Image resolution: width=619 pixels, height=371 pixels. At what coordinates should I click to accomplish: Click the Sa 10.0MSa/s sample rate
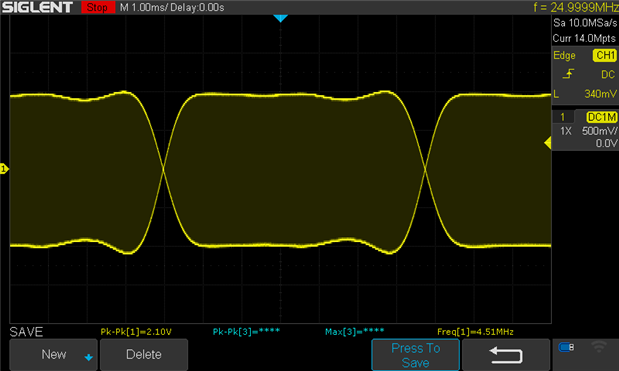click(585, 23)
